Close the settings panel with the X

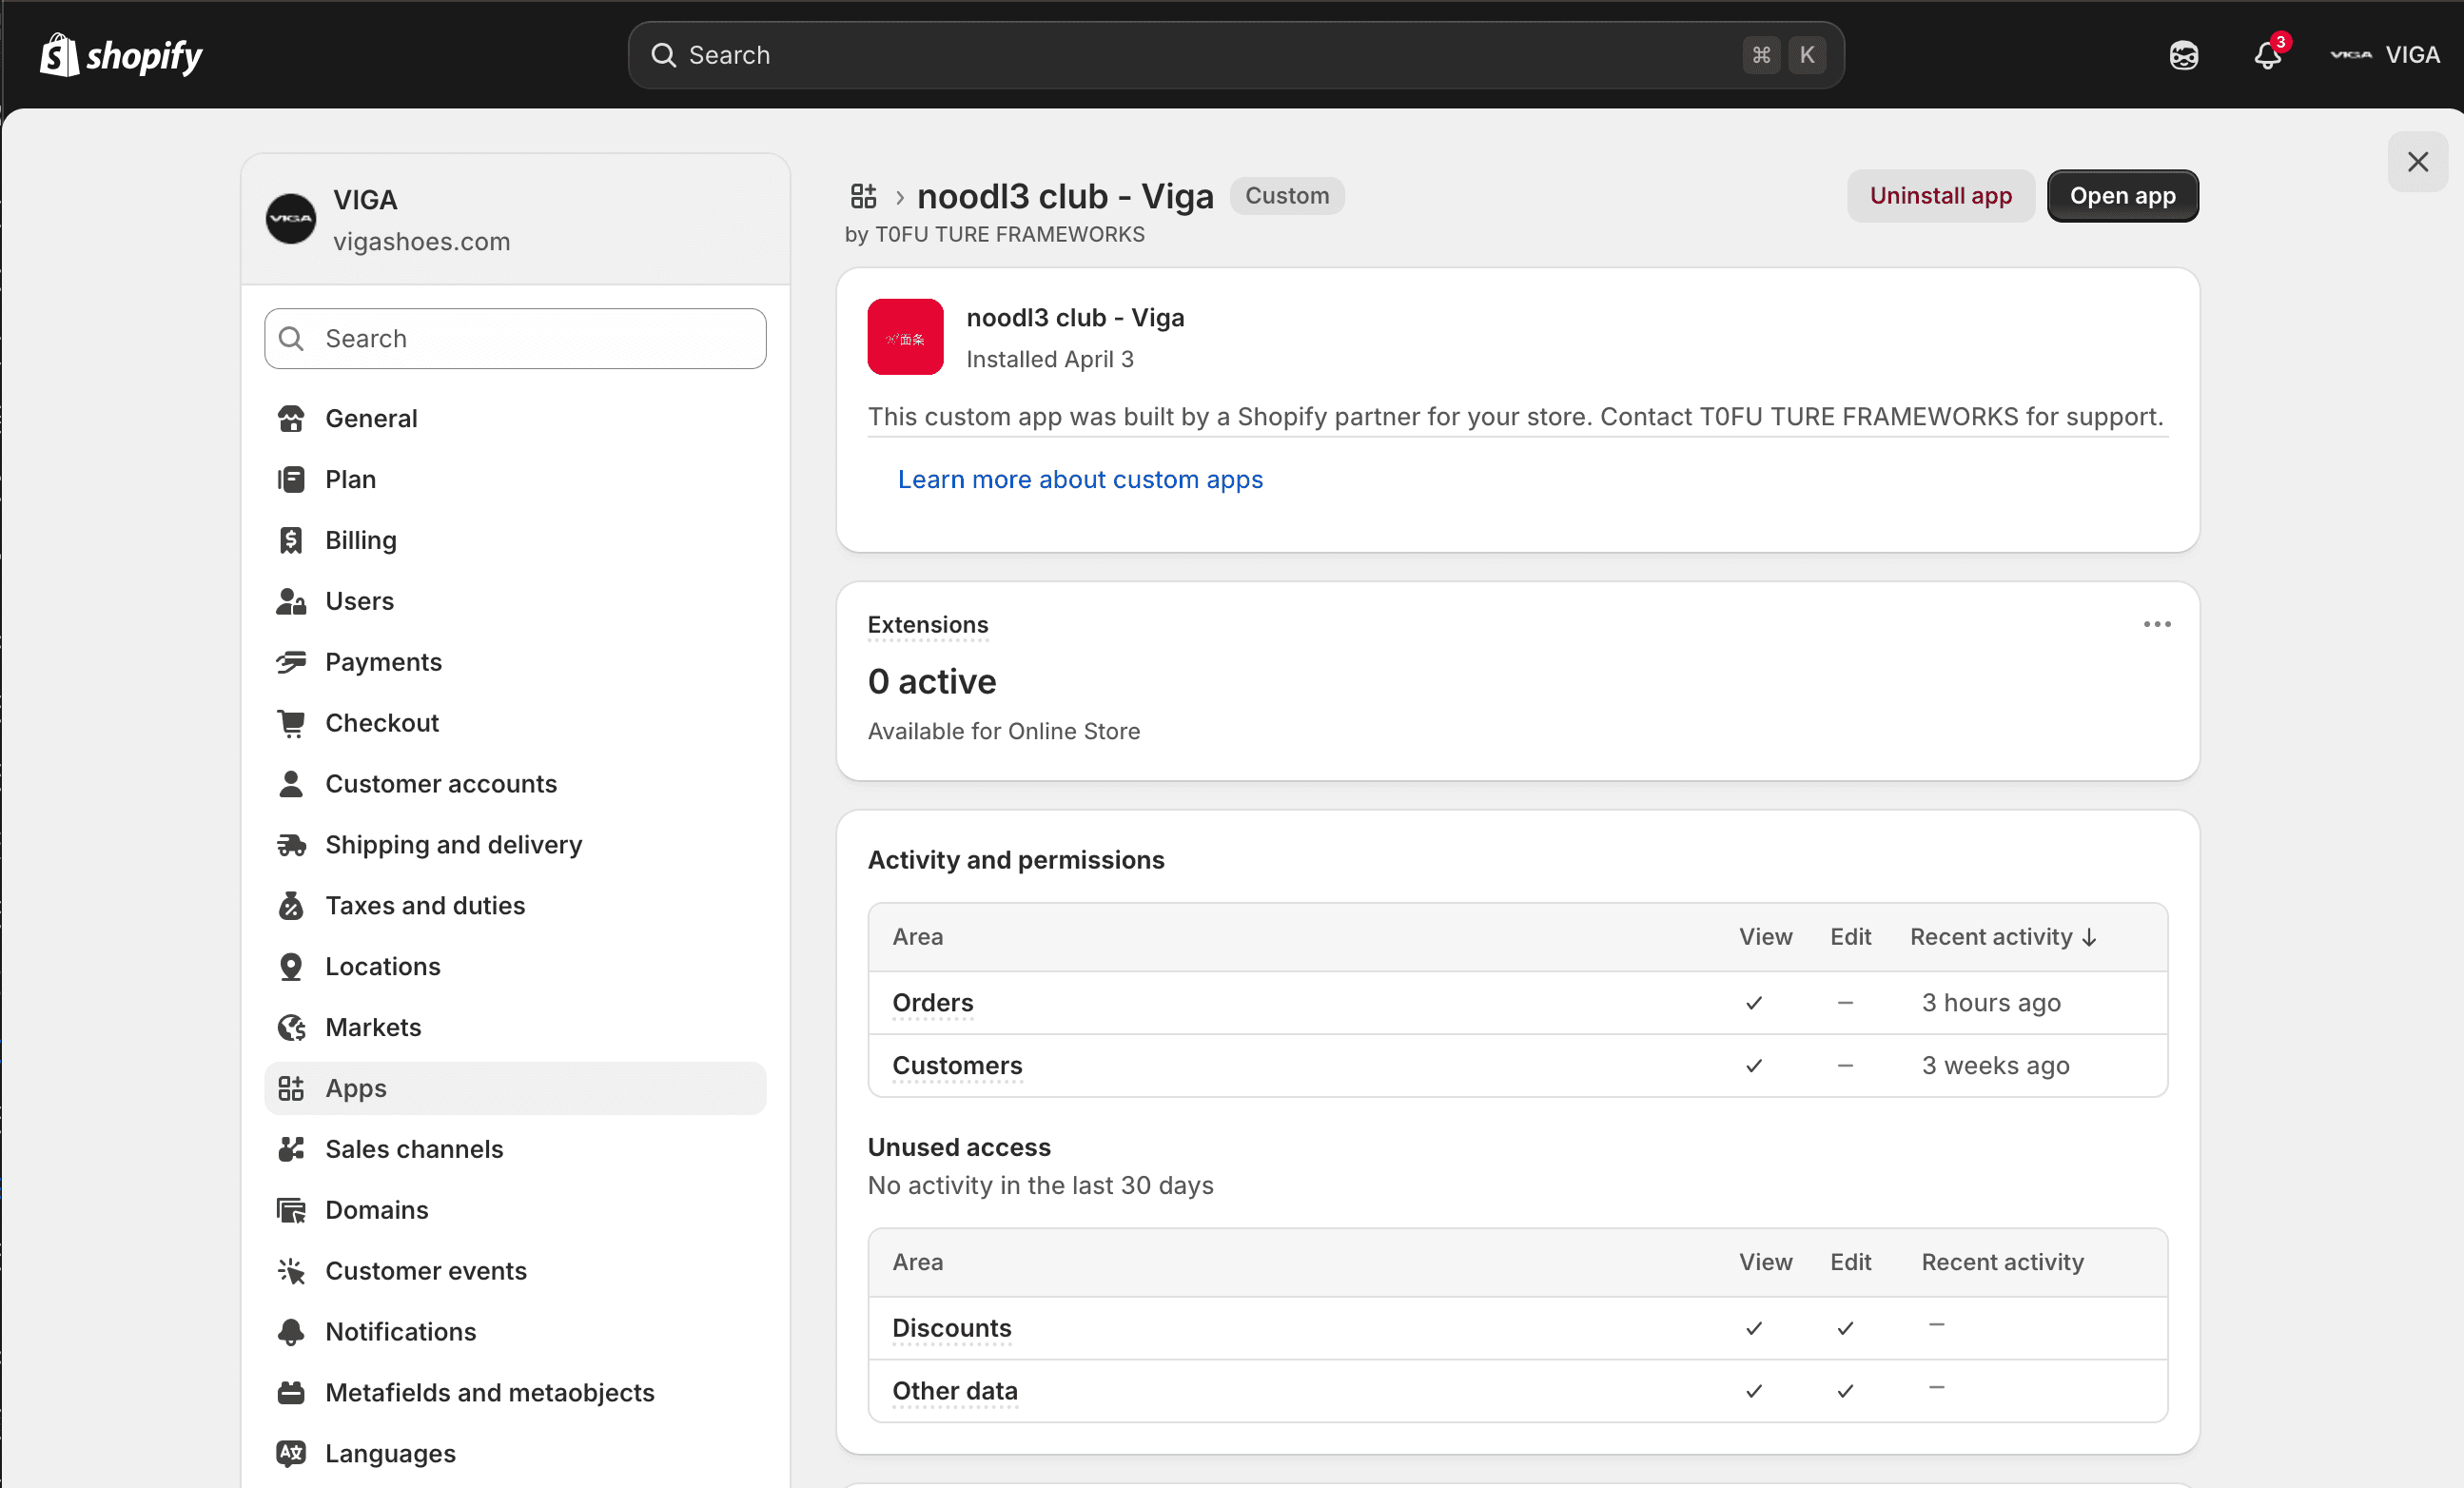pyautogui.click(x=2417, y=162)
